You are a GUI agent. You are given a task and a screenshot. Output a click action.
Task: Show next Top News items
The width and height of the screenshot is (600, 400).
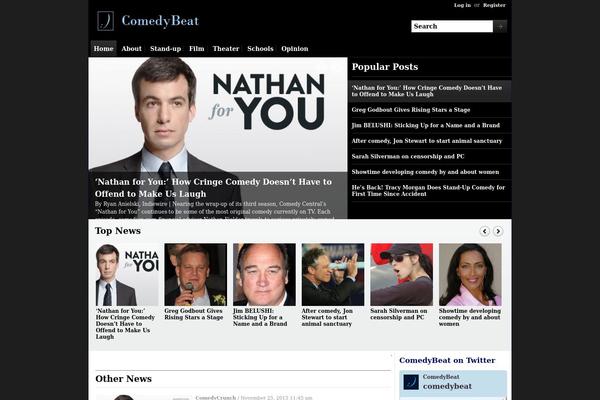(498, 231)
